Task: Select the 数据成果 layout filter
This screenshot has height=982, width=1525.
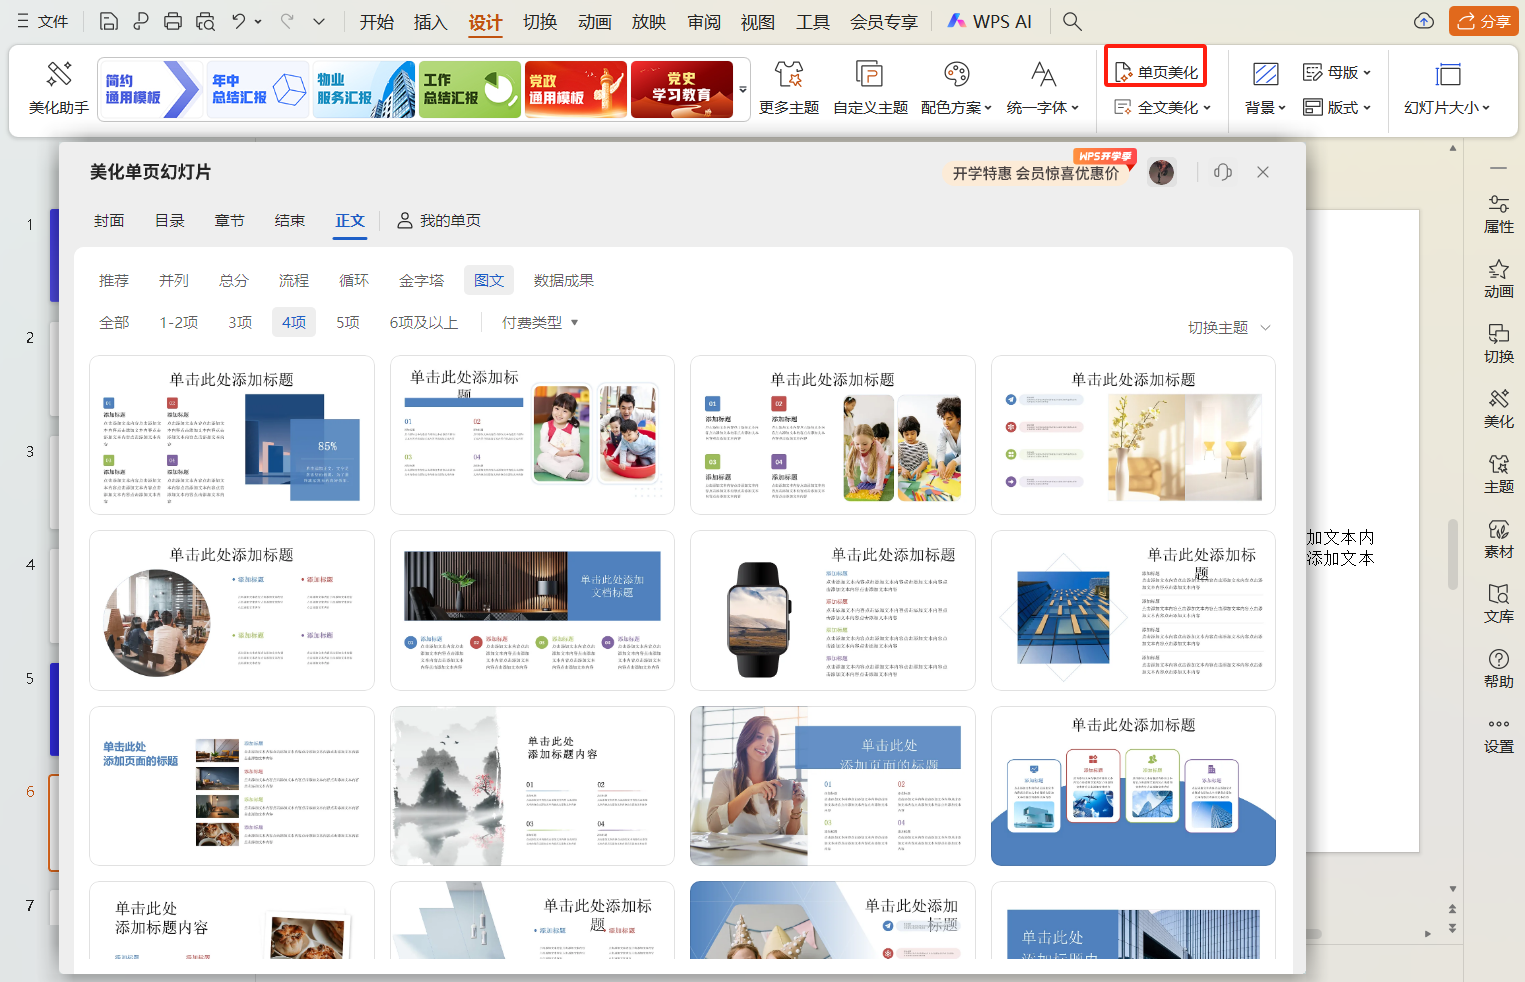Action: (x=564, y=280)
